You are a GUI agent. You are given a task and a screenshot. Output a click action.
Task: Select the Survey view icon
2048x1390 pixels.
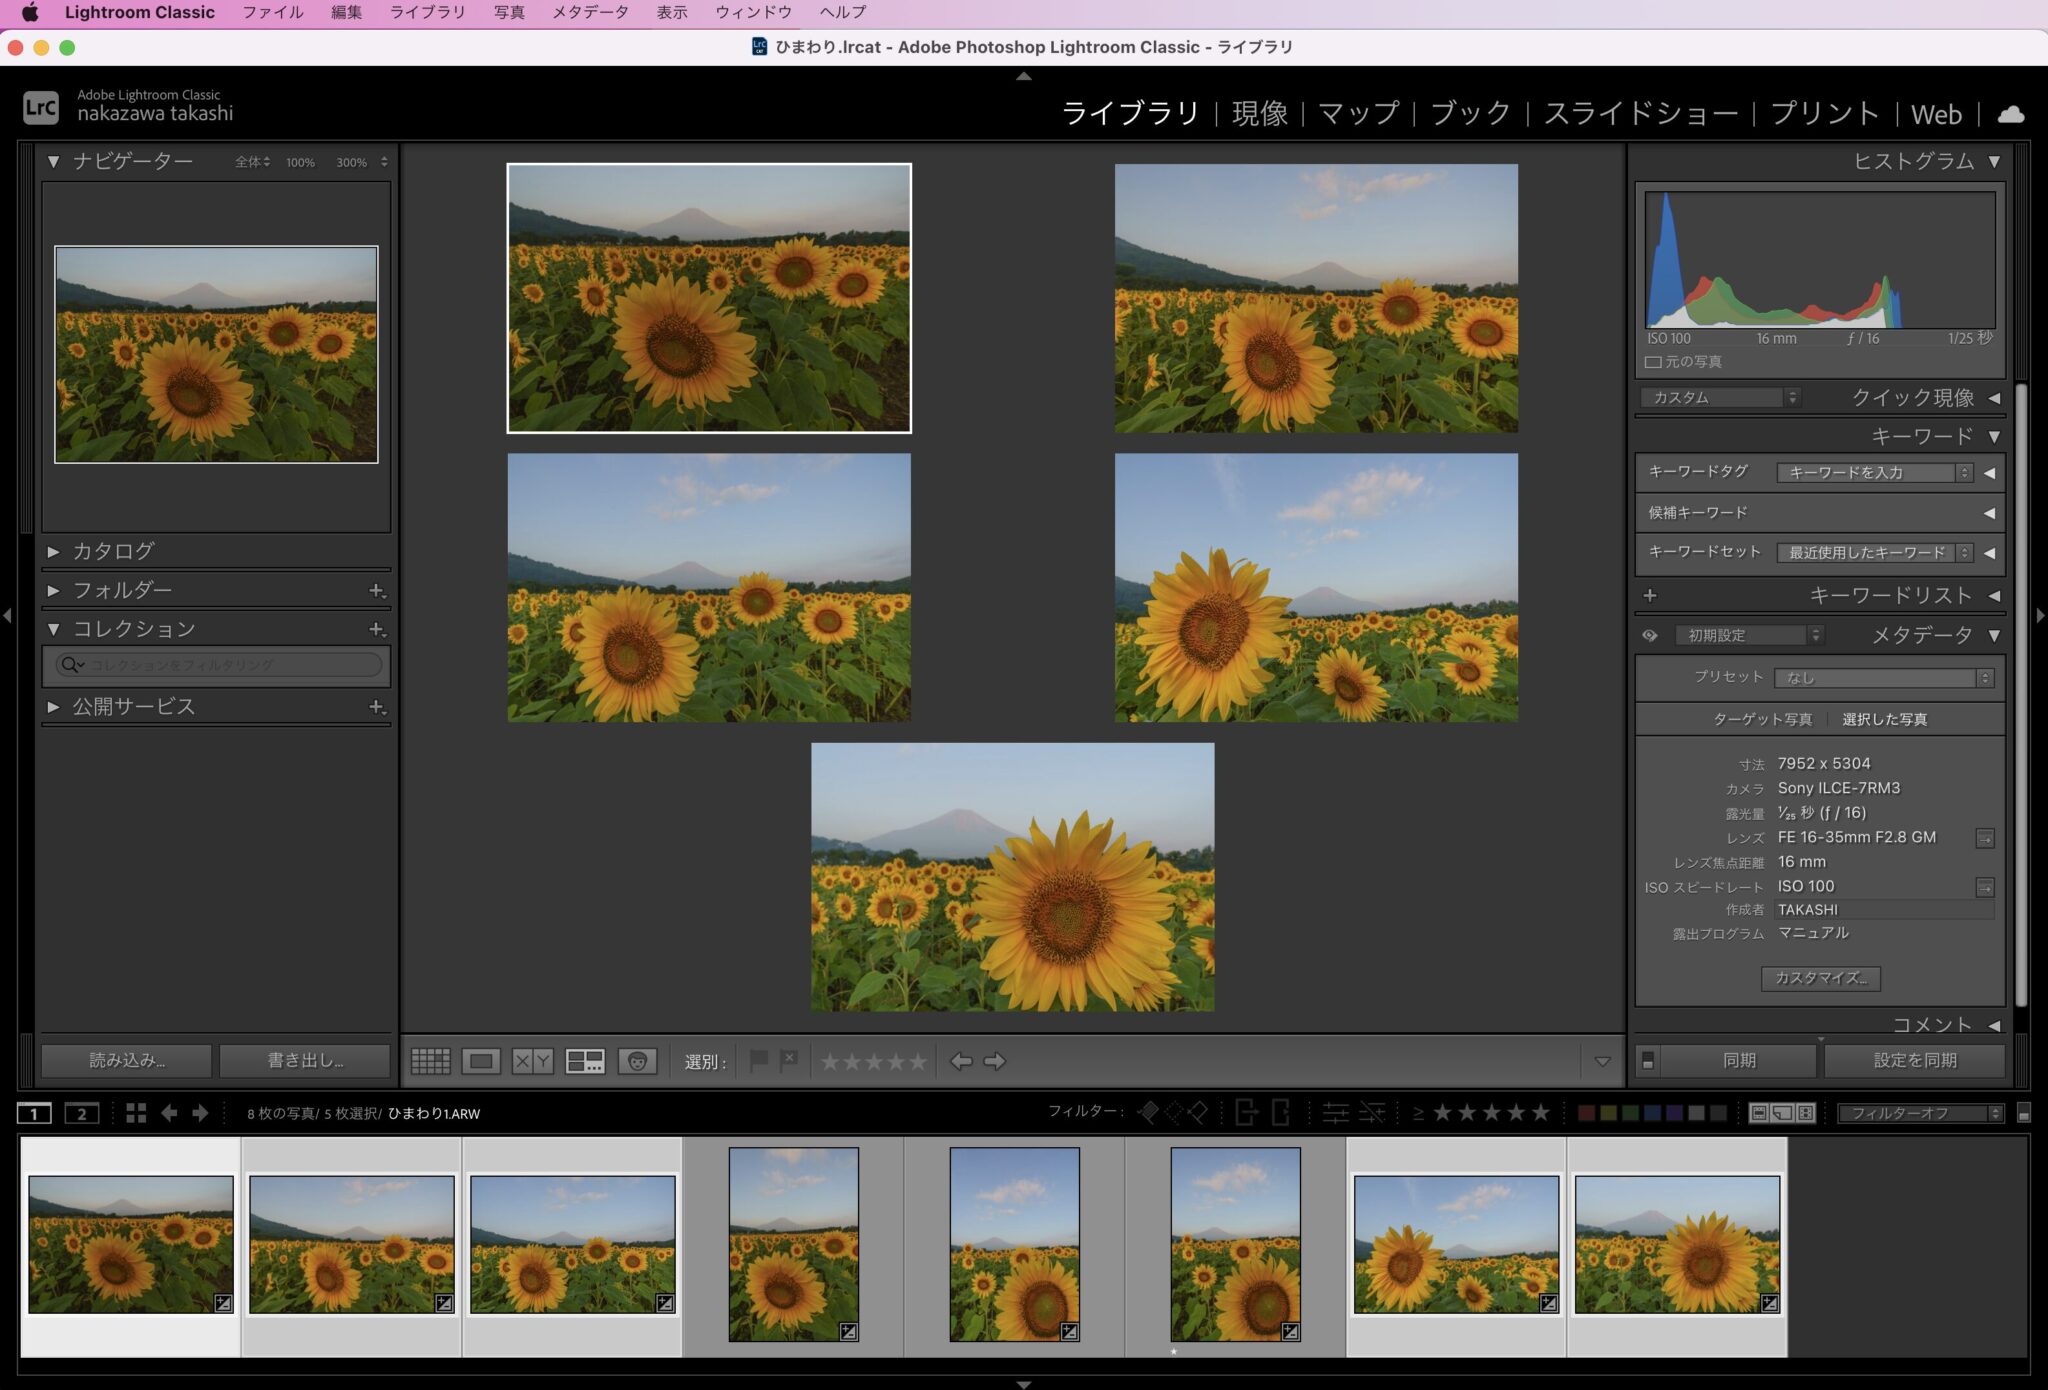pyautogui.click(x=585, y=1061)
